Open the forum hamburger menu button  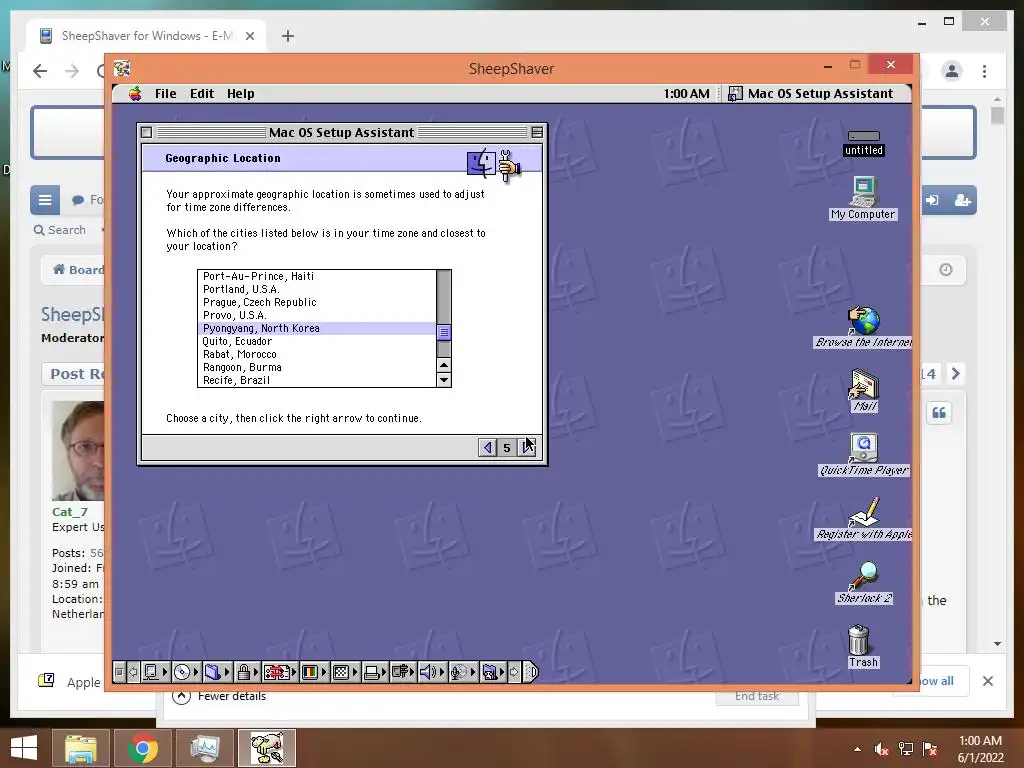point(44,200)
